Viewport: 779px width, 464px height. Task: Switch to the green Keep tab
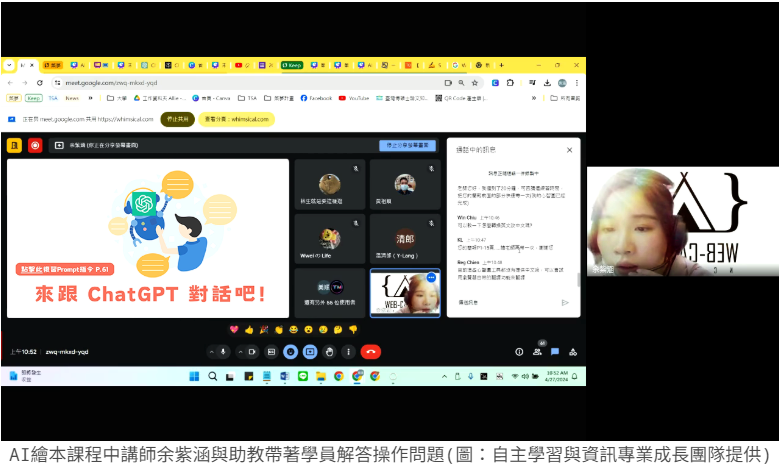(292, 65)
